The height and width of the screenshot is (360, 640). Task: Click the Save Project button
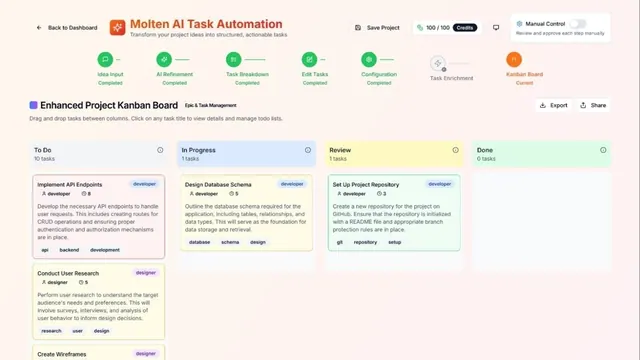click(377, 28)
